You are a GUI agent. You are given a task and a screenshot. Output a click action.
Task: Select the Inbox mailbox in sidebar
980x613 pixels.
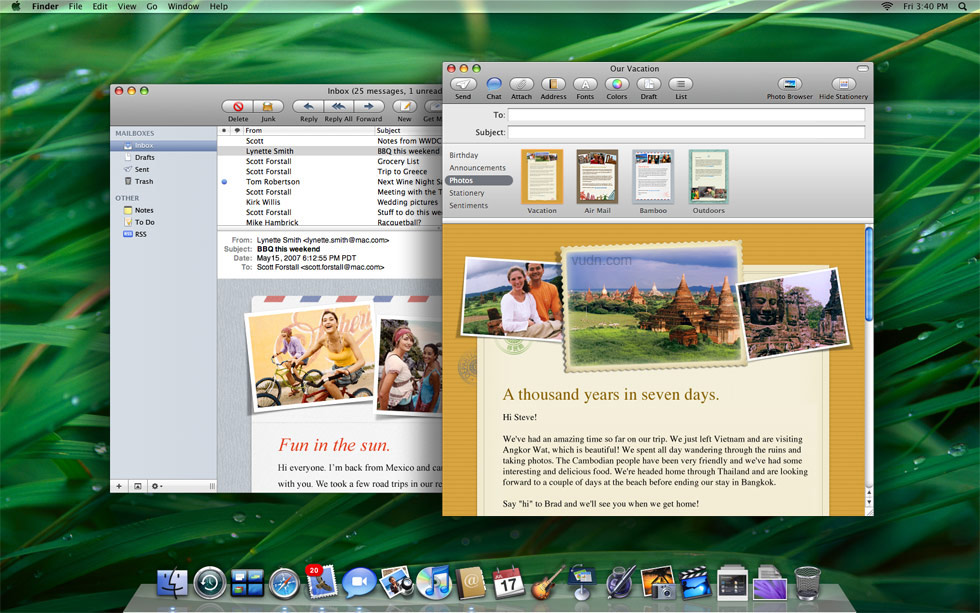click(164, 146)
